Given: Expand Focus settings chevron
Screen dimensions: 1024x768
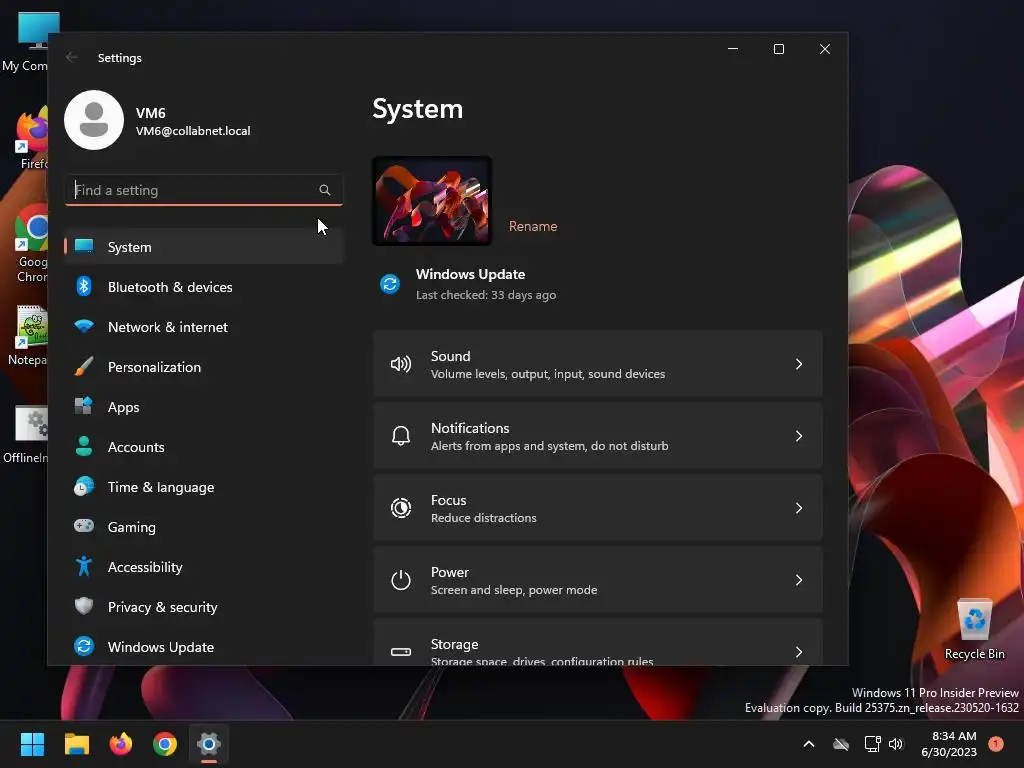Looking at the screenshot, I should point(799,507).
